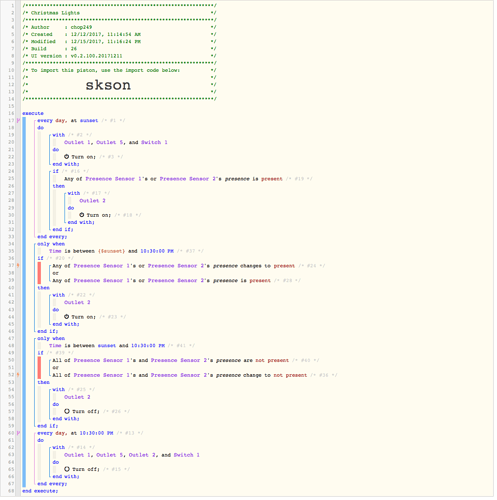497x500 pixels.
Task: Click the line 39 presence is present condition
Action: (x=161, y=280)
